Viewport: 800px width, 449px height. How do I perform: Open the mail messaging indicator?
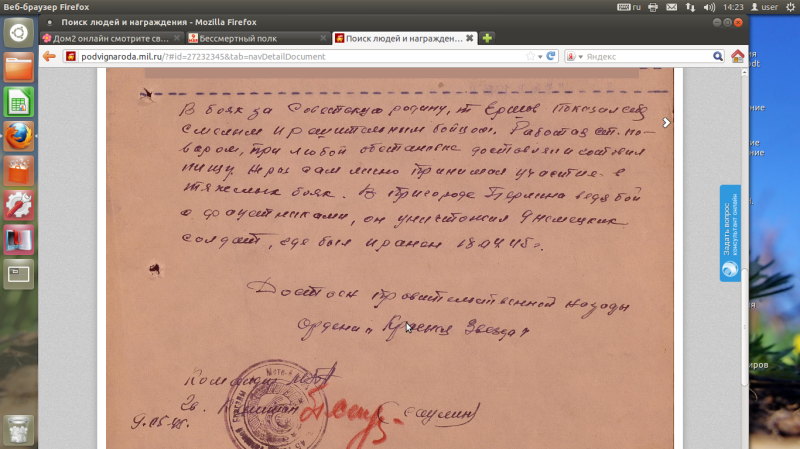click(671, 7)
